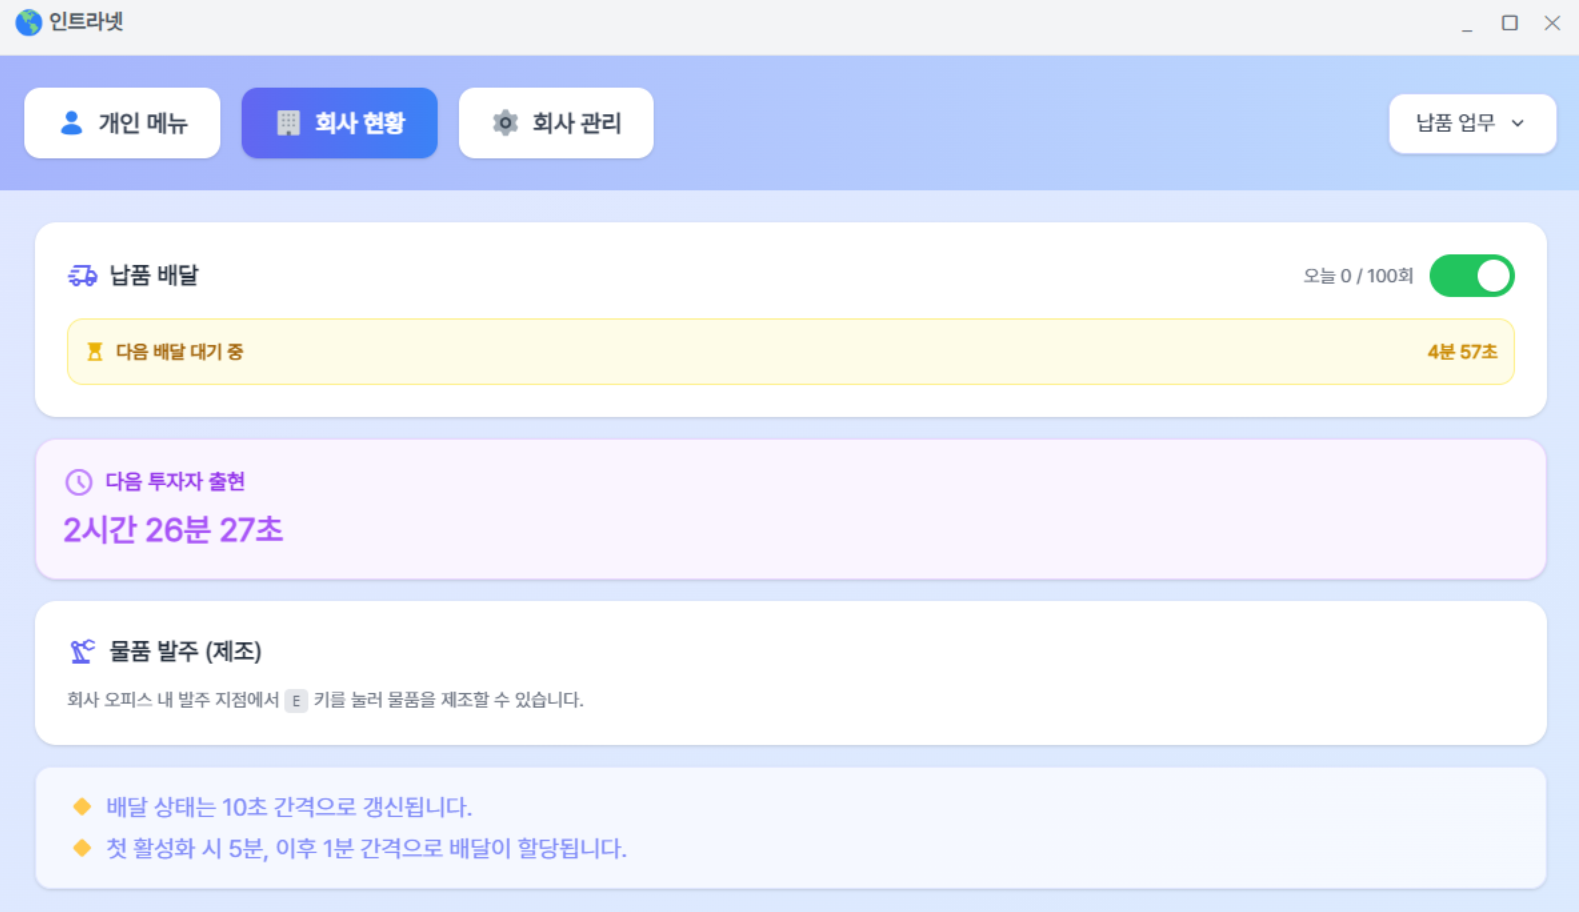Click the 4분 57초 delivery countdown timer
The height and width of the screenshot is (912, 1579).
click(1462, 352)
